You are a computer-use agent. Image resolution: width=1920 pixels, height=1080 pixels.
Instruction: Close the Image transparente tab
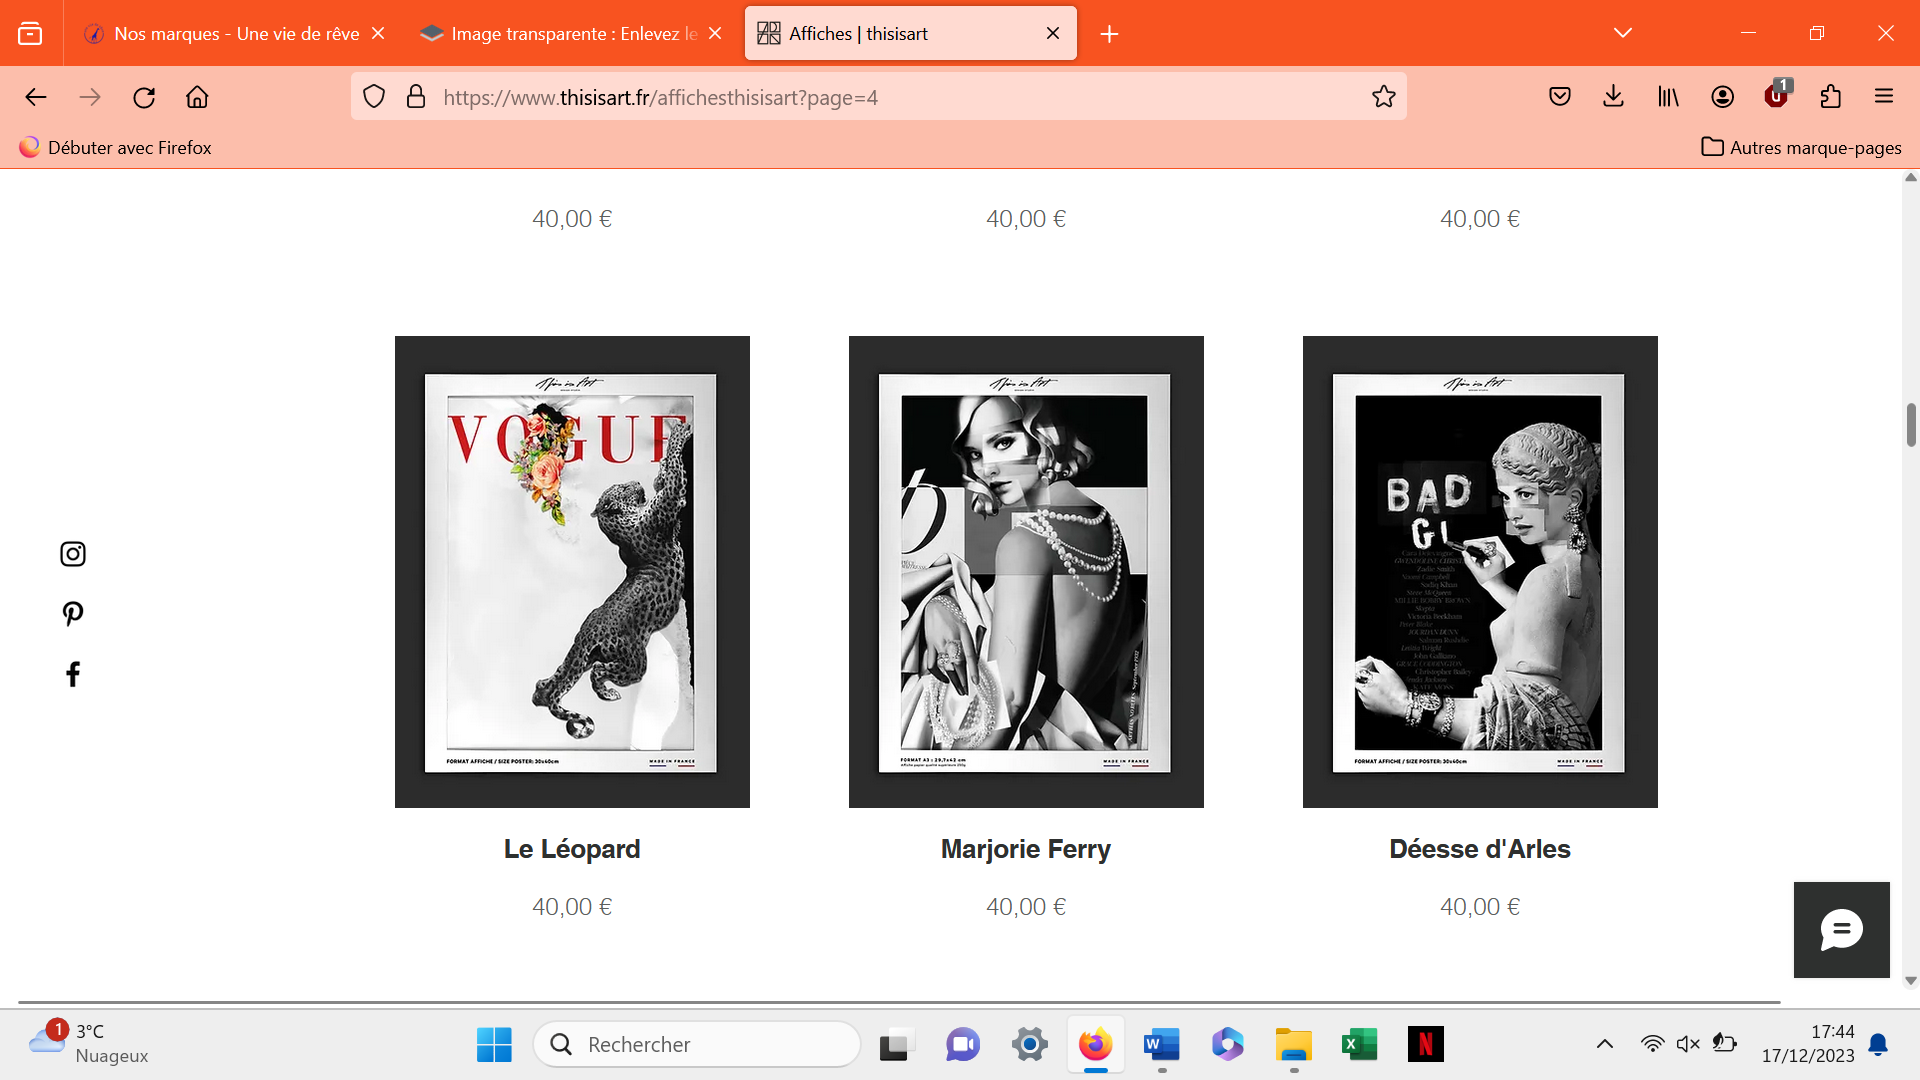(715, 33)
